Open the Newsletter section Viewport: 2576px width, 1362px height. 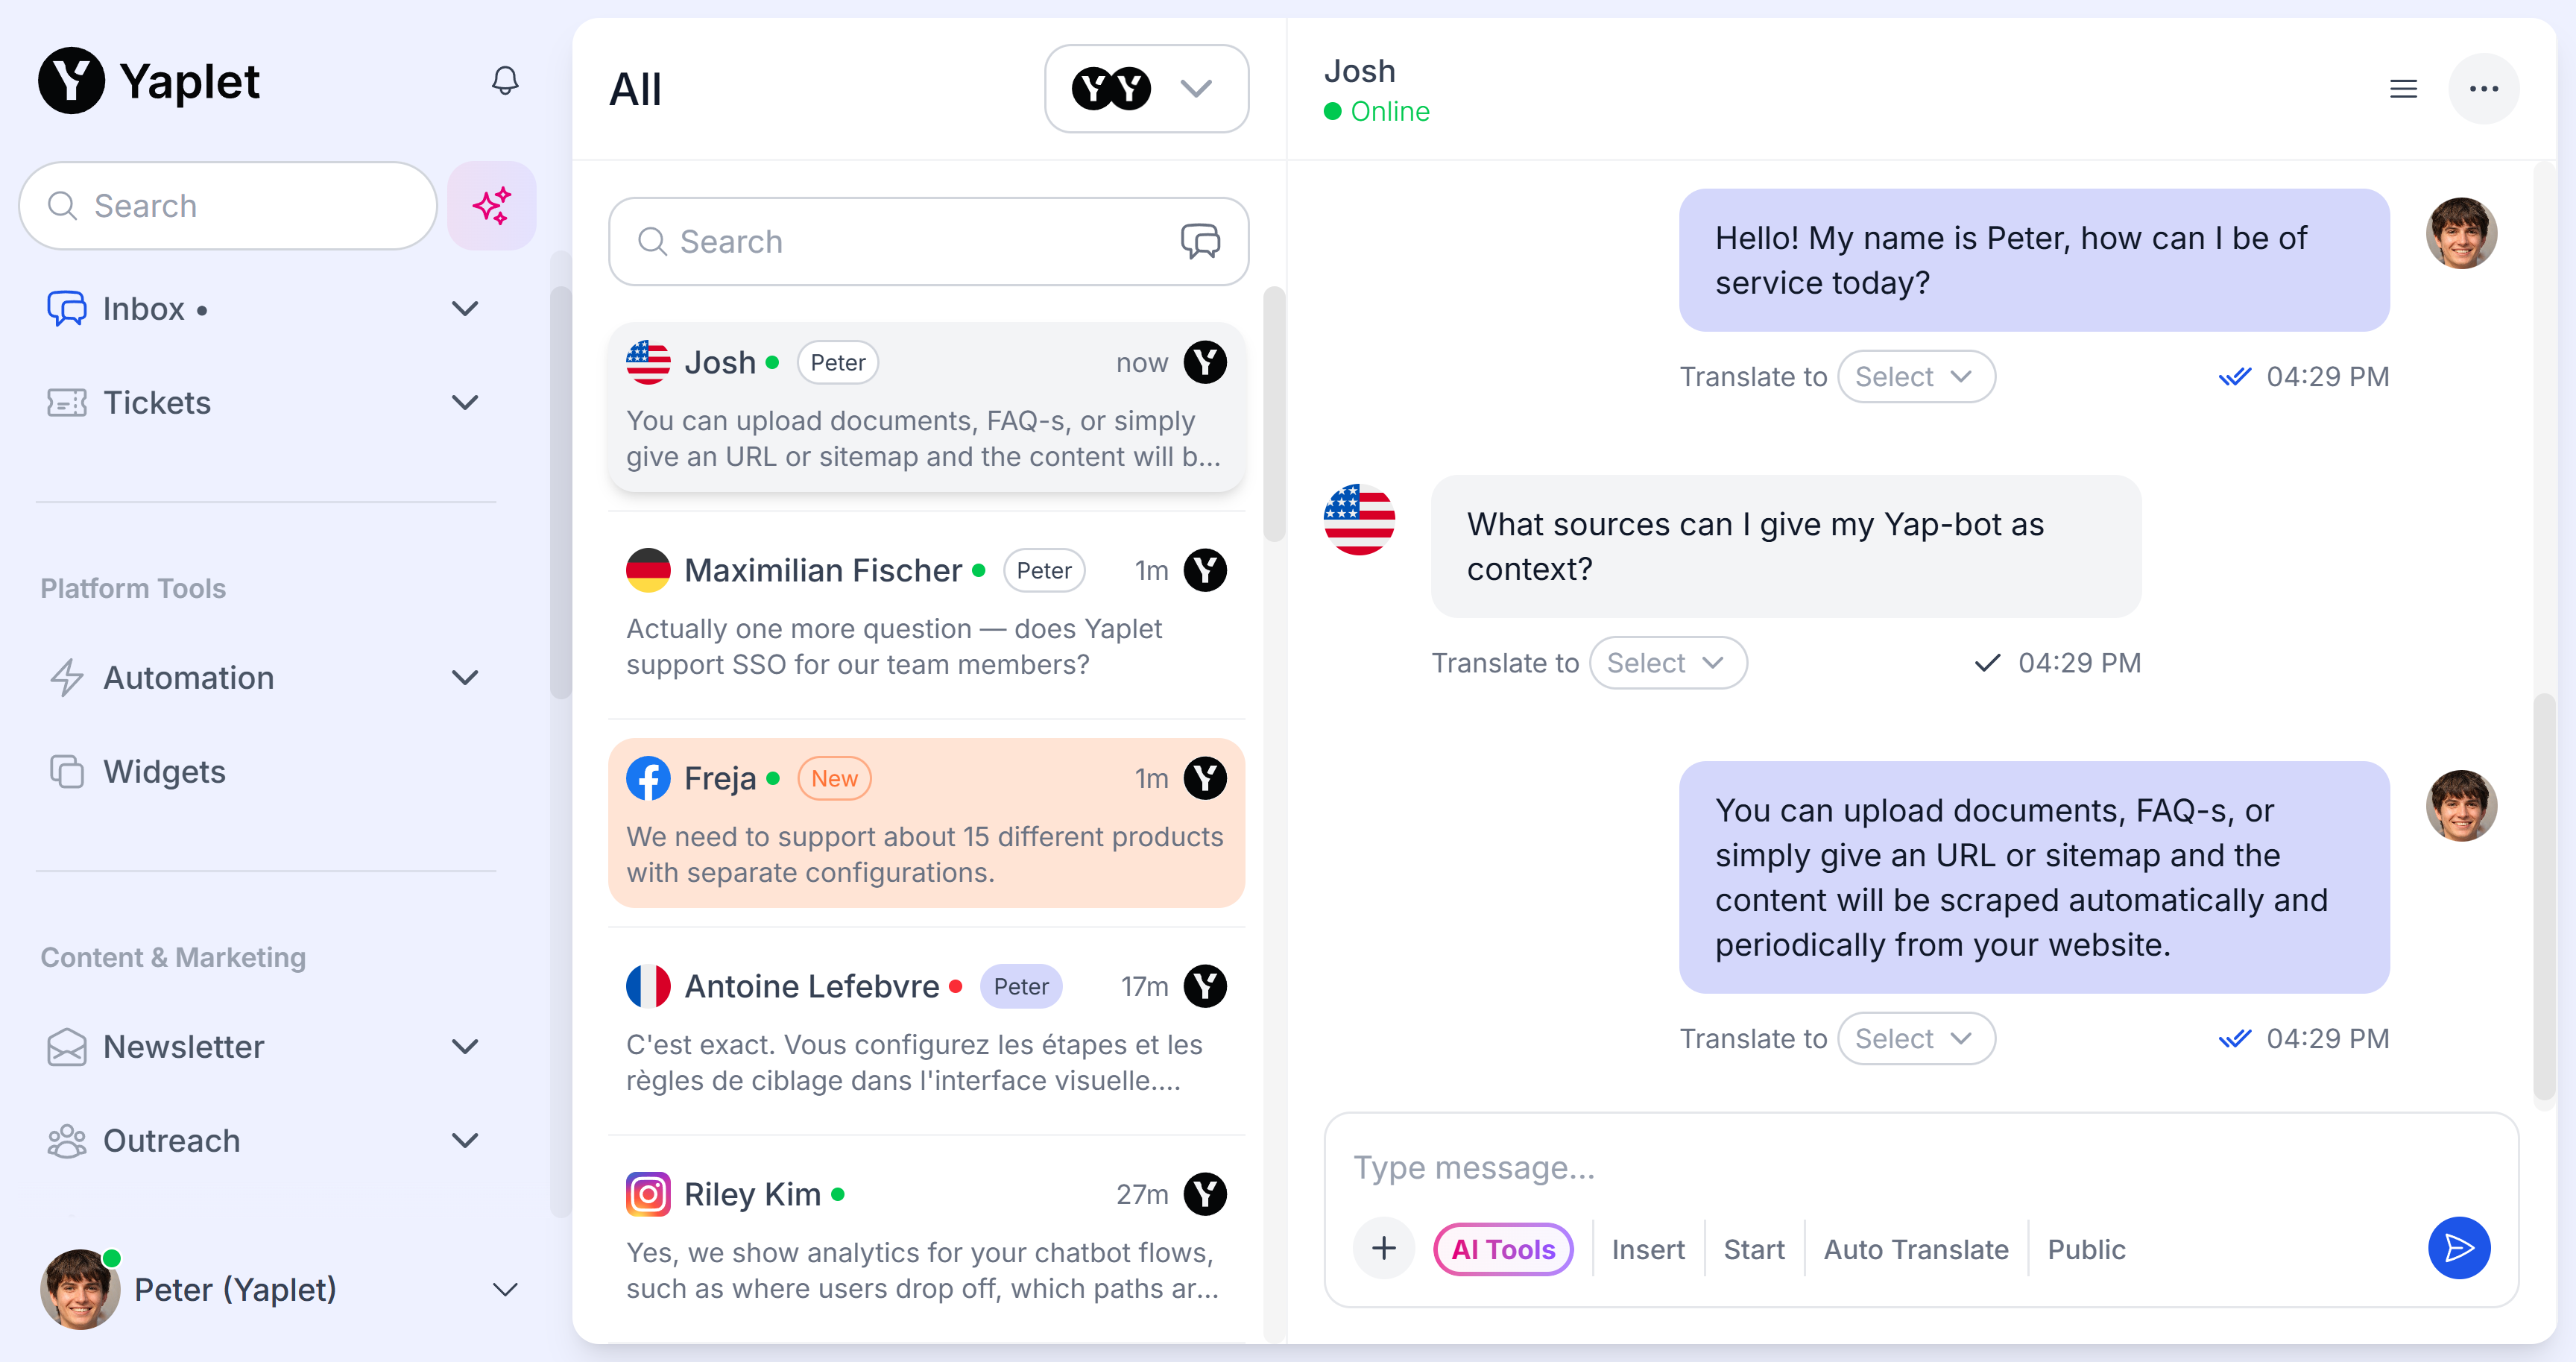[182, 1047]
